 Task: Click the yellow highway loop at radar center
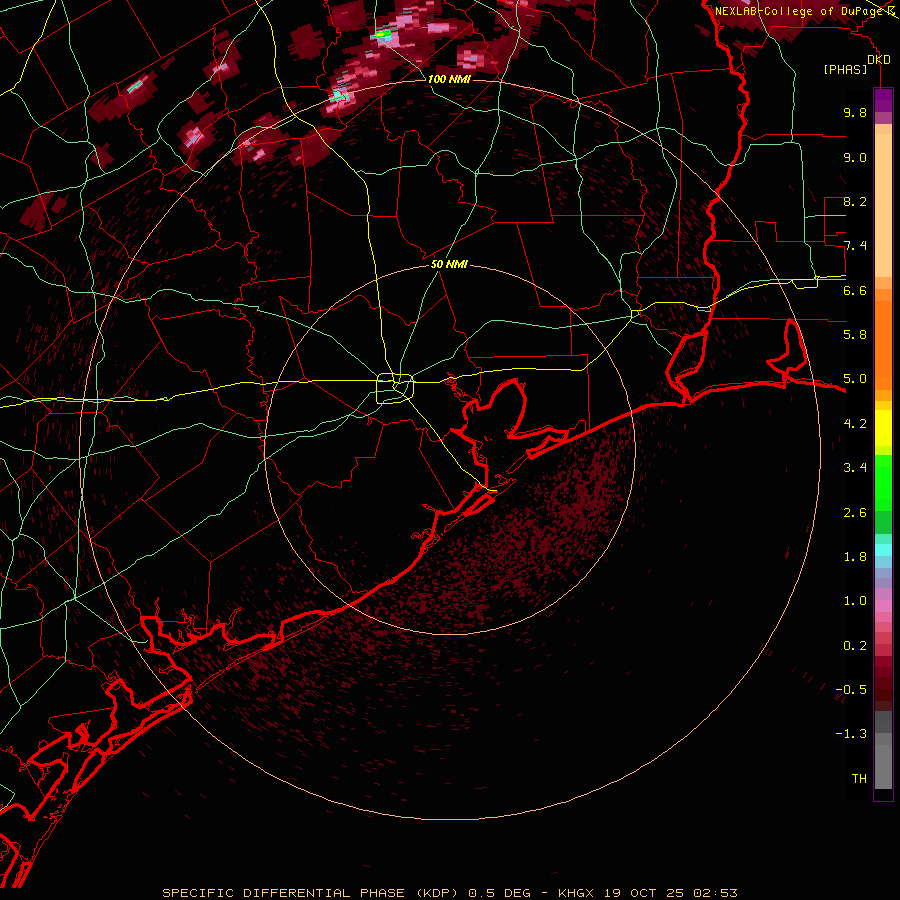(x=395, y=389)
